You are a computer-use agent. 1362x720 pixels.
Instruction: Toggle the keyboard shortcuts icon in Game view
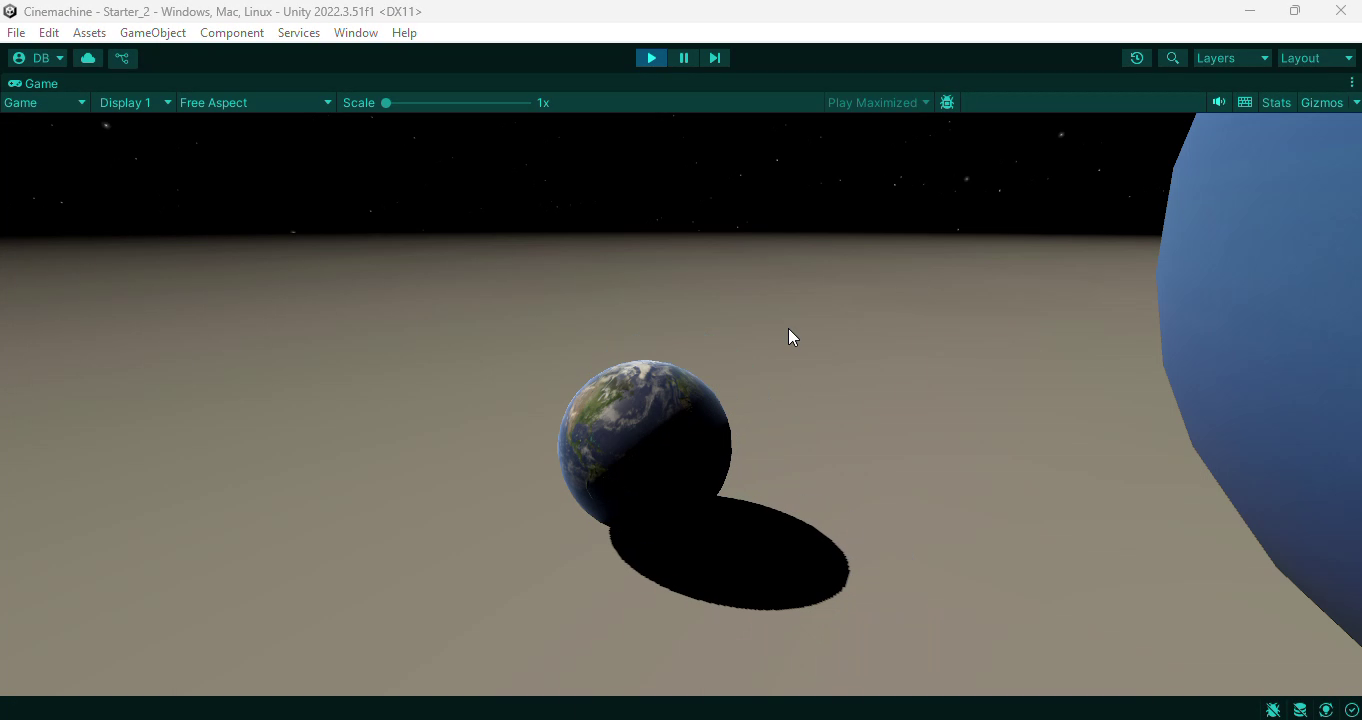1245,103
